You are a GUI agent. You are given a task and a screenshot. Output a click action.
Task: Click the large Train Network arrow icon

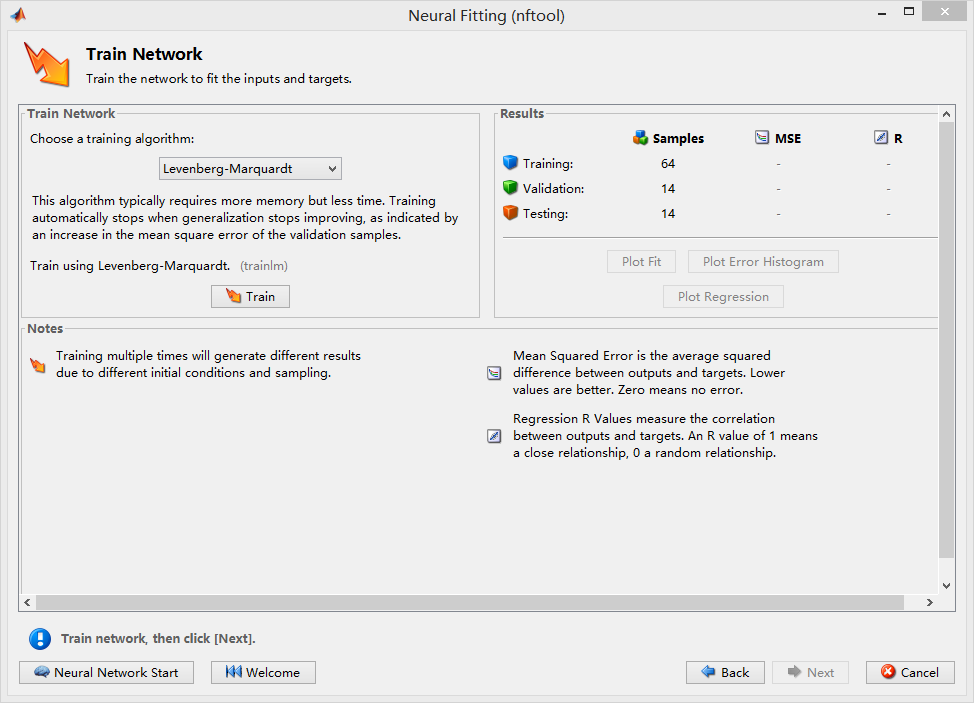47,64
